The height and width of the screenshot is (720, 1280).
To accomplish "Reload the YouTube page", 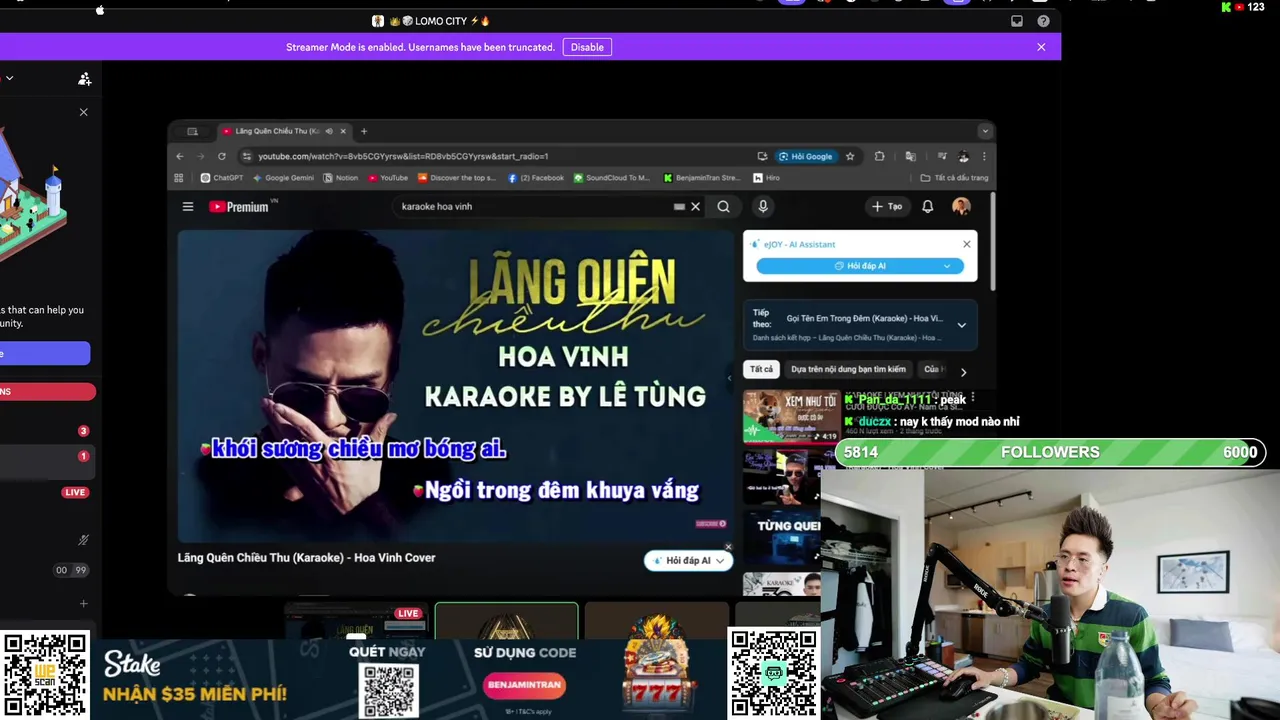I will (x=222, y=156).
